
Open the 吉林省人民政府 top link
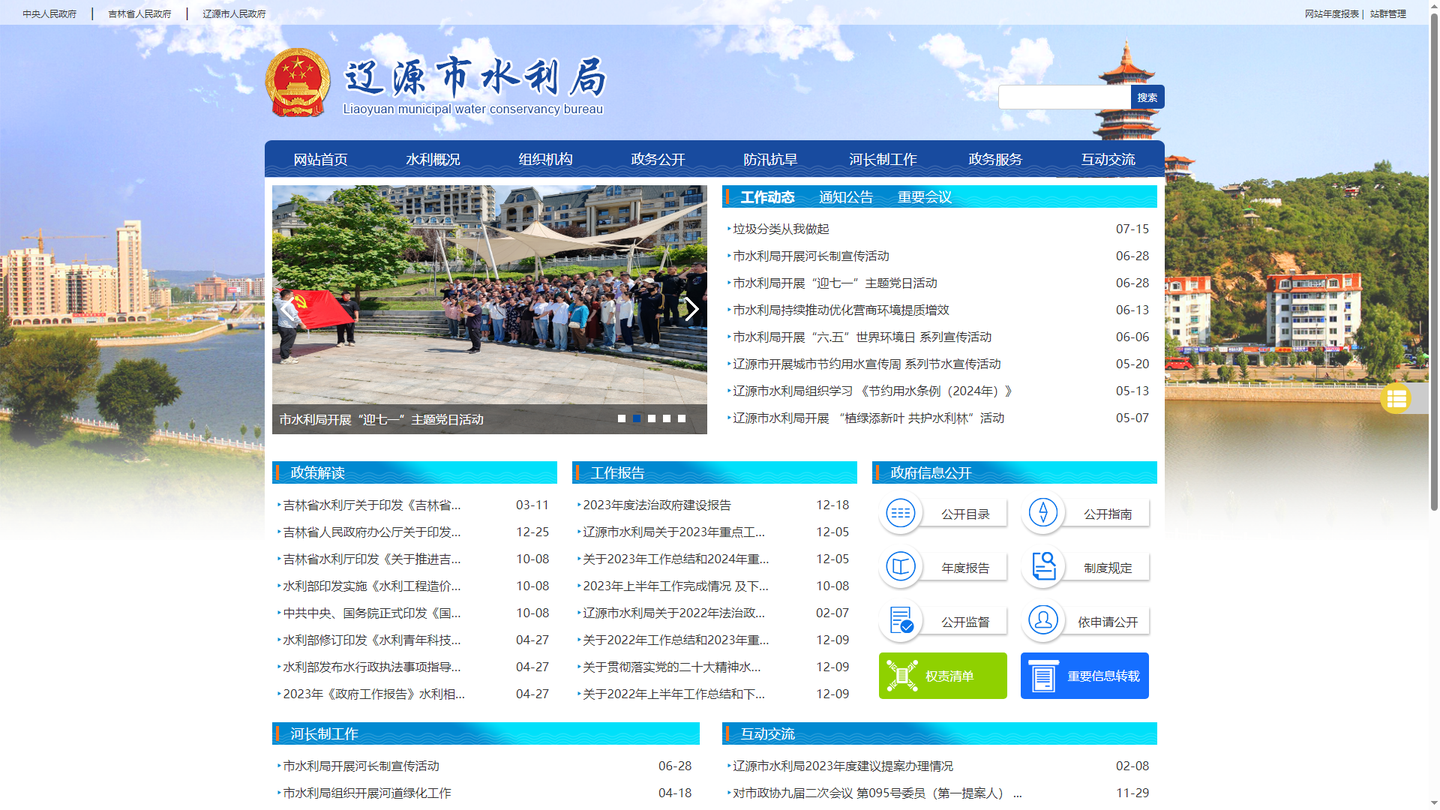(140, 14)
